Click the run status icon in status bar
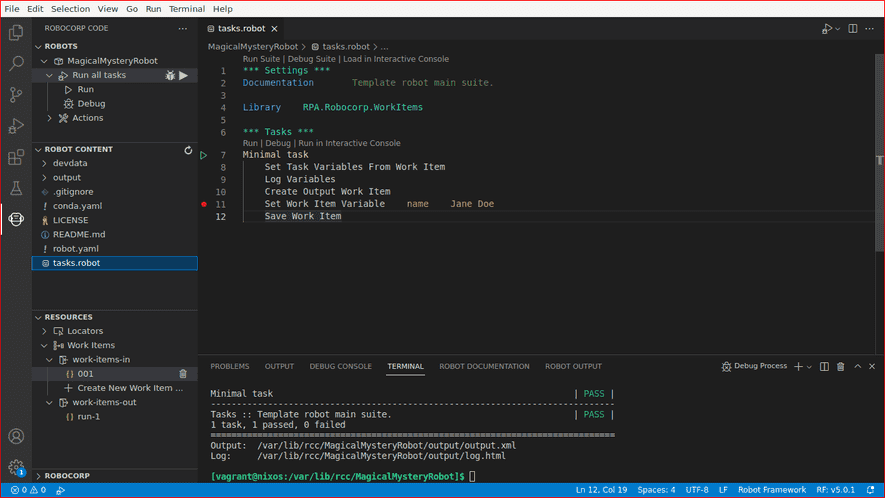 [x=60, y=490]
